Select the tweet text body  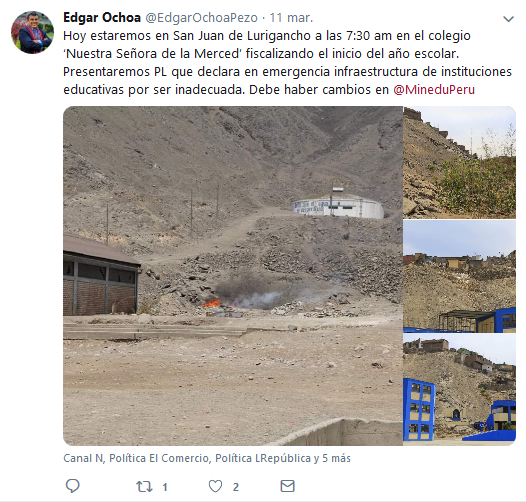point(287,62)
